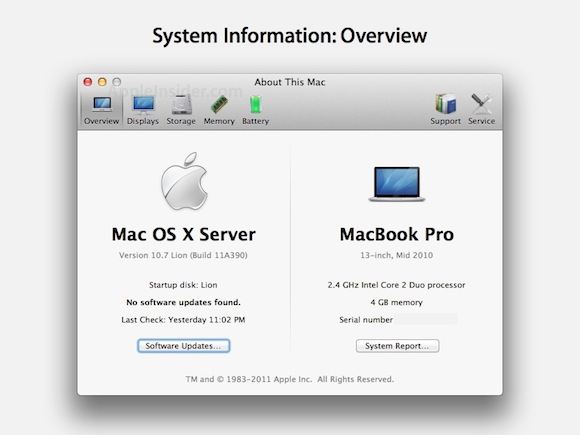Open the Memory RAM chip icon
Viewport: 580px width, 435px height.
(219, 104)
